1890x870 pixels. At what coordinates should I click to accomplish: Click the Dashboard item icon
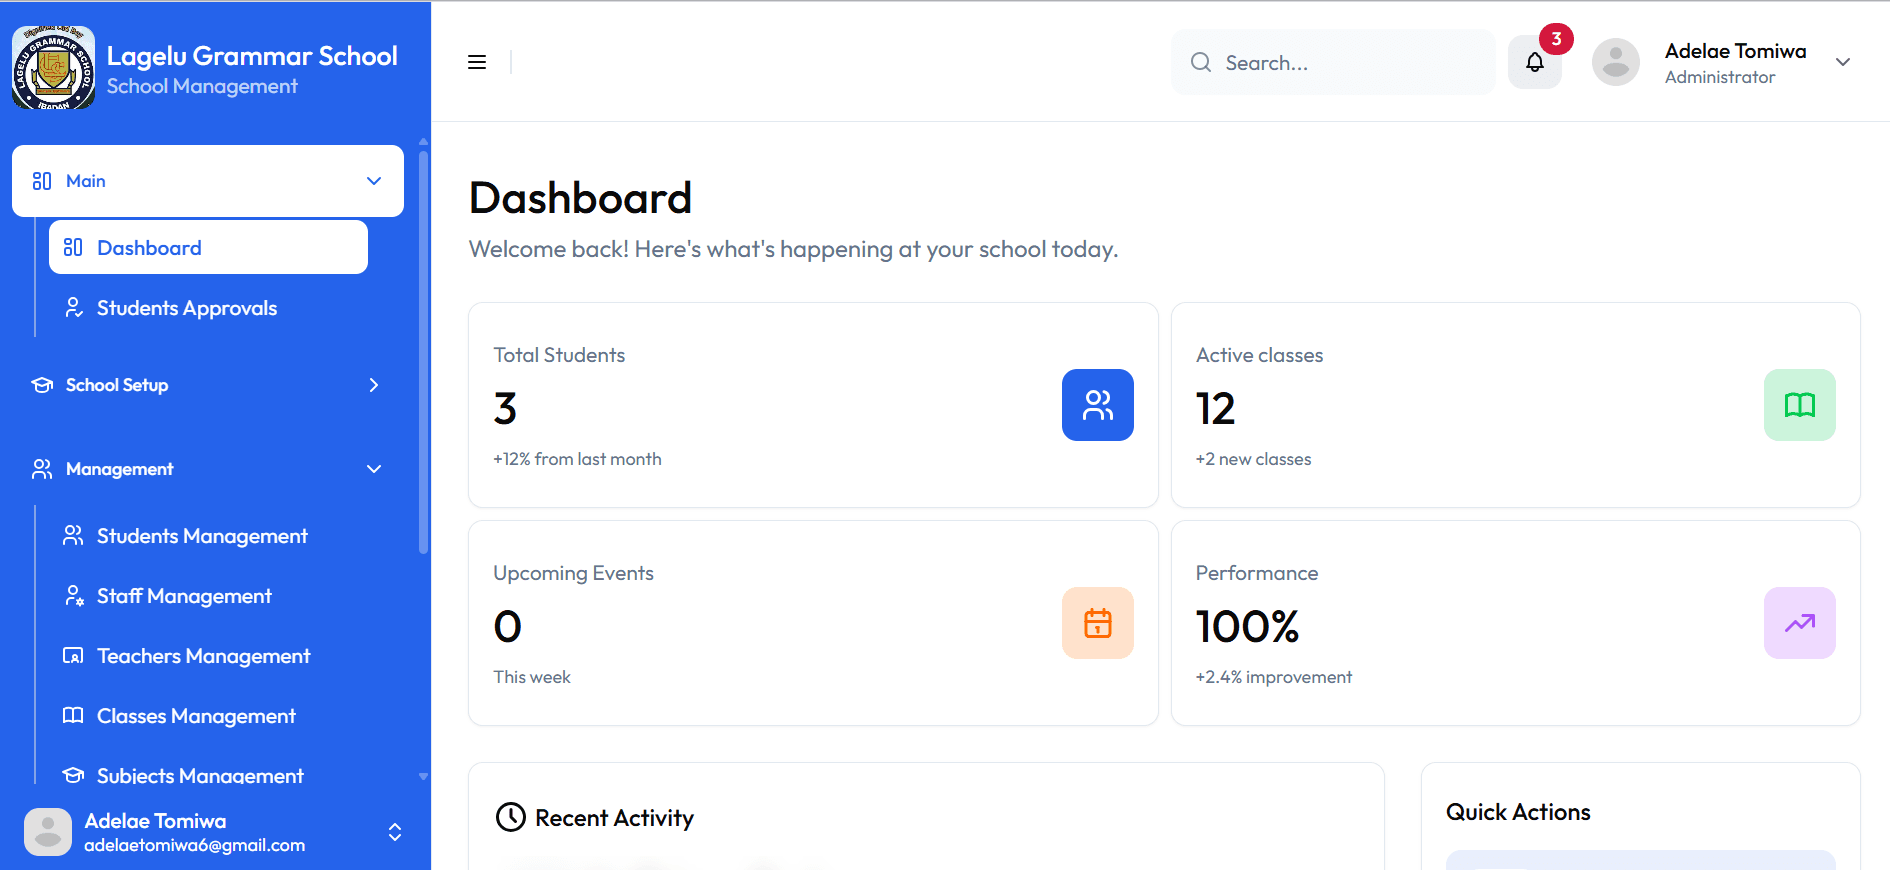(x=73, y=247)
